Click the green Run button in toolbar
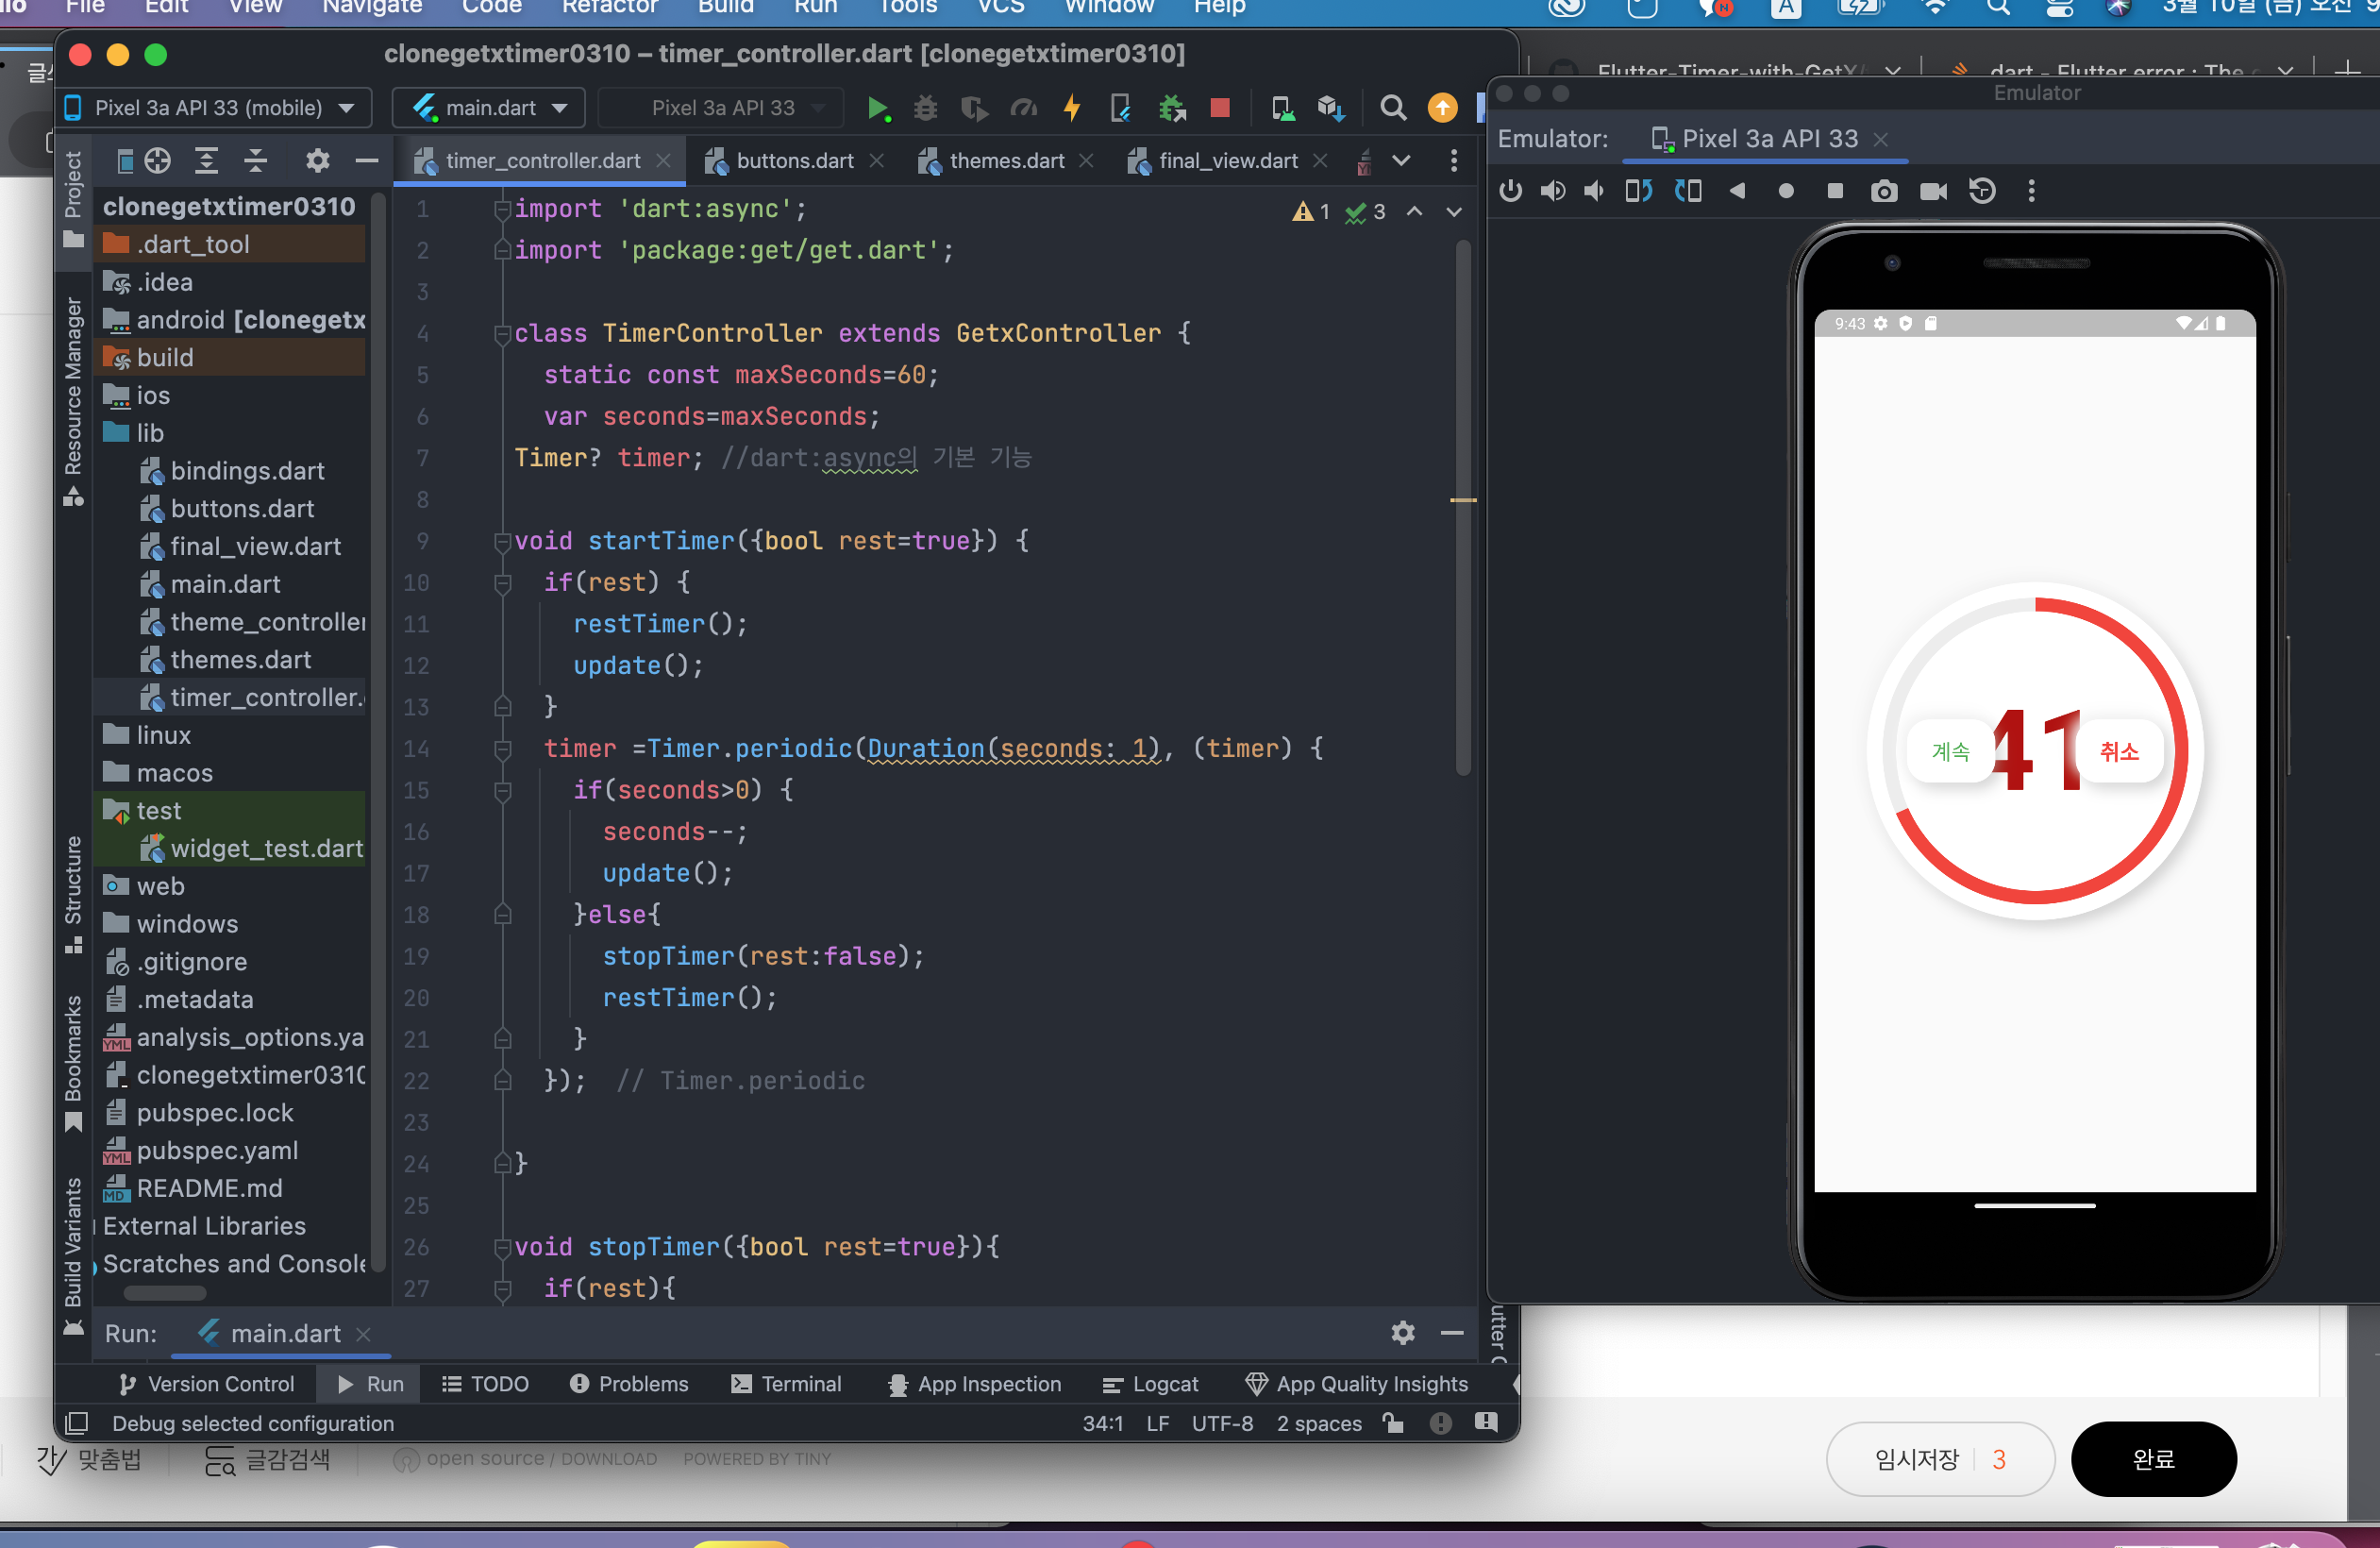Viewport: 2380px width, 1548px height. pos(877,108)
